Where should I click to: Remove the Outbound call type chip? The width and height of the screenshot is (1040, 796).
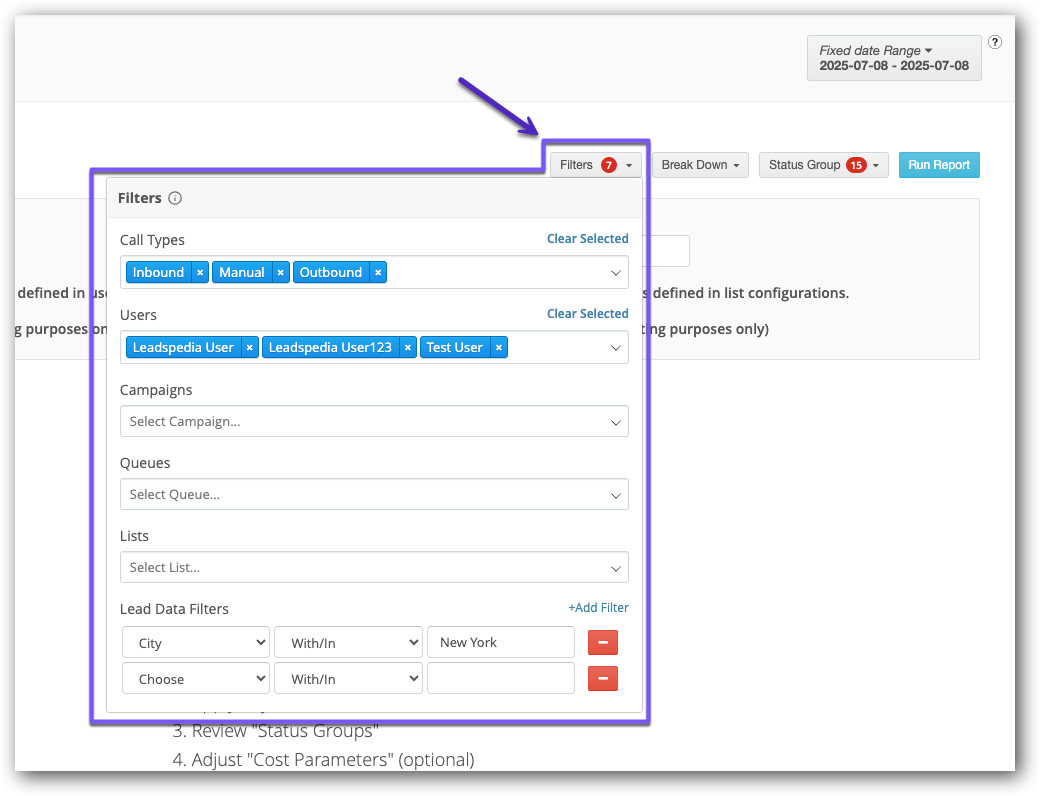[378, 271]
